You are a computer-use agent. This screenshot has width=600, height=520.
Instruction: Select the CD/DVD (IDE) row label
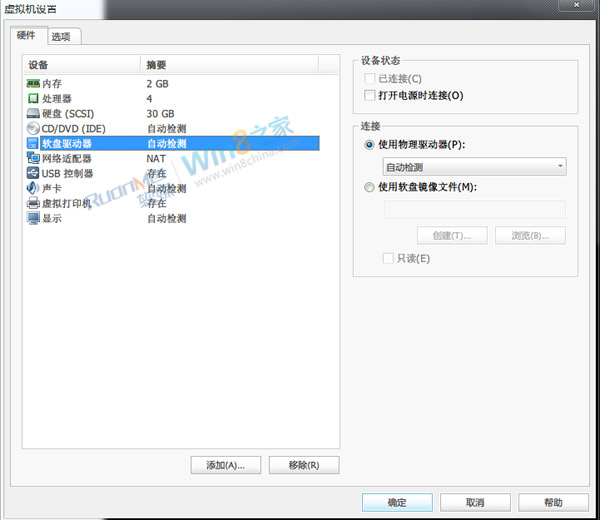[x=73, y=129]
